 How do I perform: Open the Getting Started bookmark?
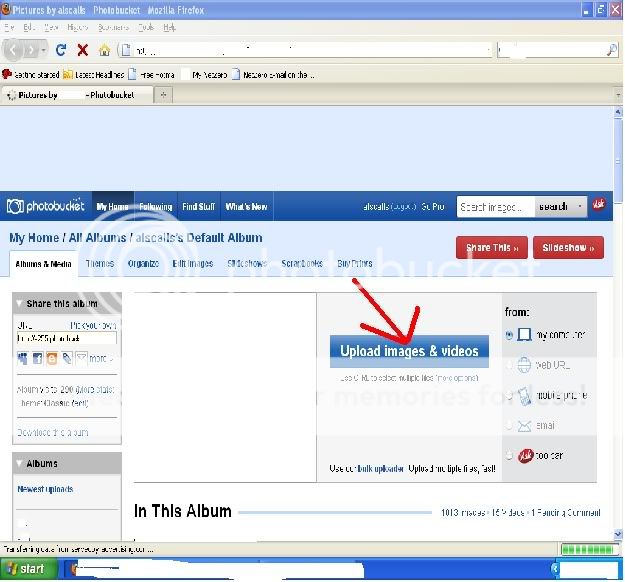click(x=31, y=75)
